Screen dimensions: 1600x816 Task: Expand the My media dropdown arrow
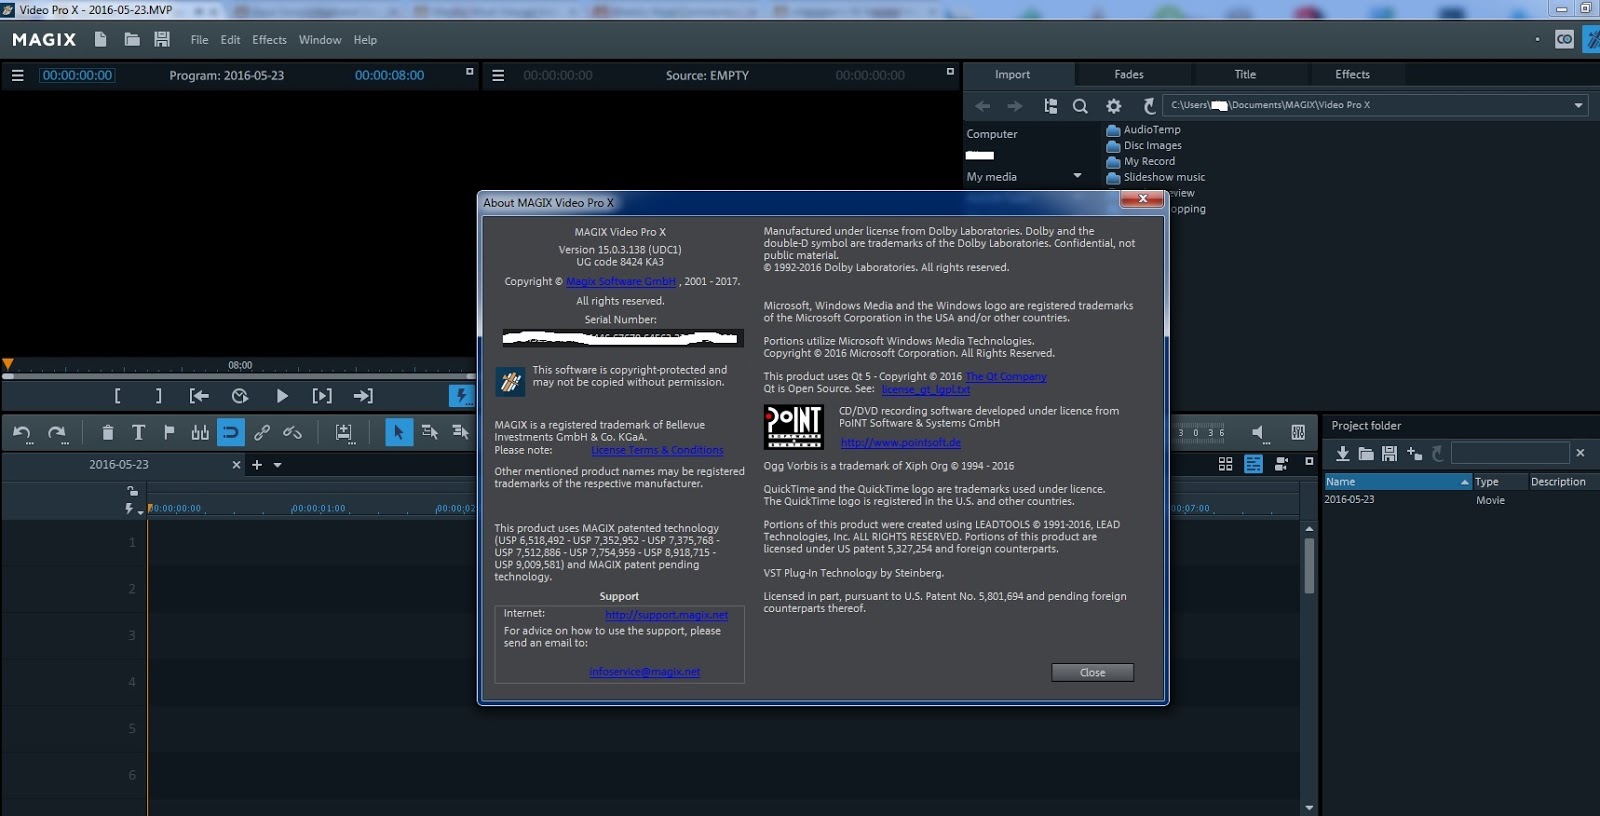1077,176
